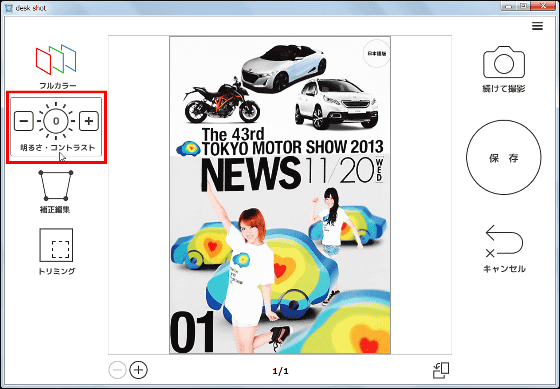The height and width of the screenshot is (389, 560).
Task: Zoom in with the plus circle button
Action: pyautogui.click(x=139, y=370)
